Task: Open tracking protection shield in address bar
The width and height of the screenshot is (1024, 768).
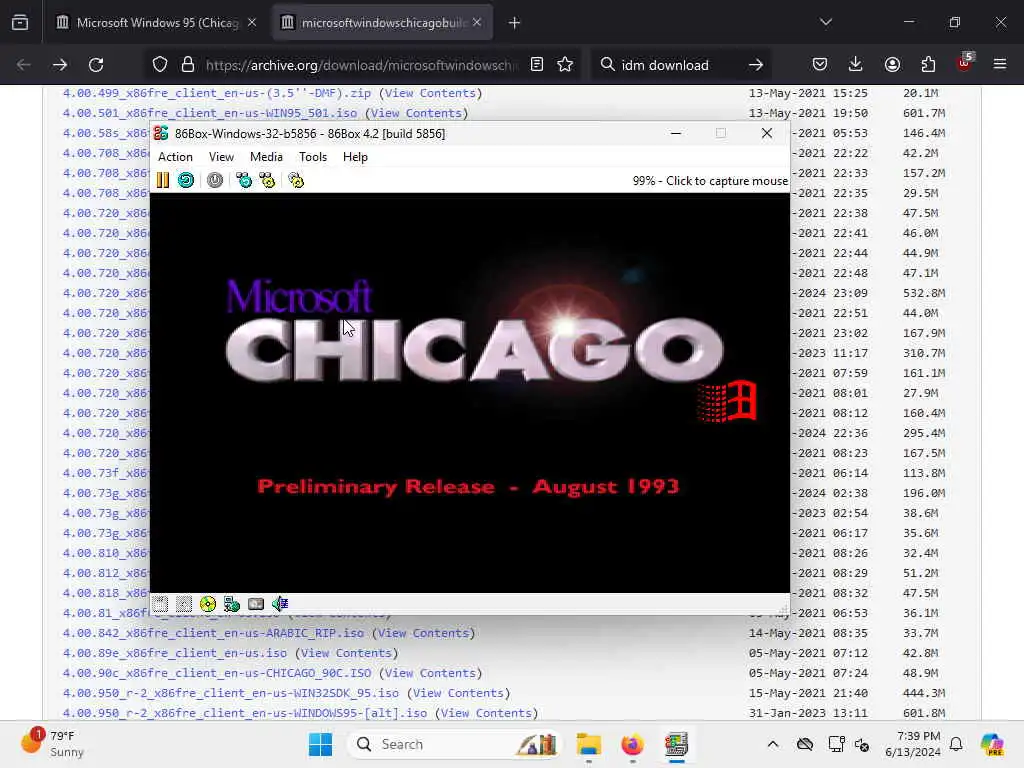Action: 160,65
